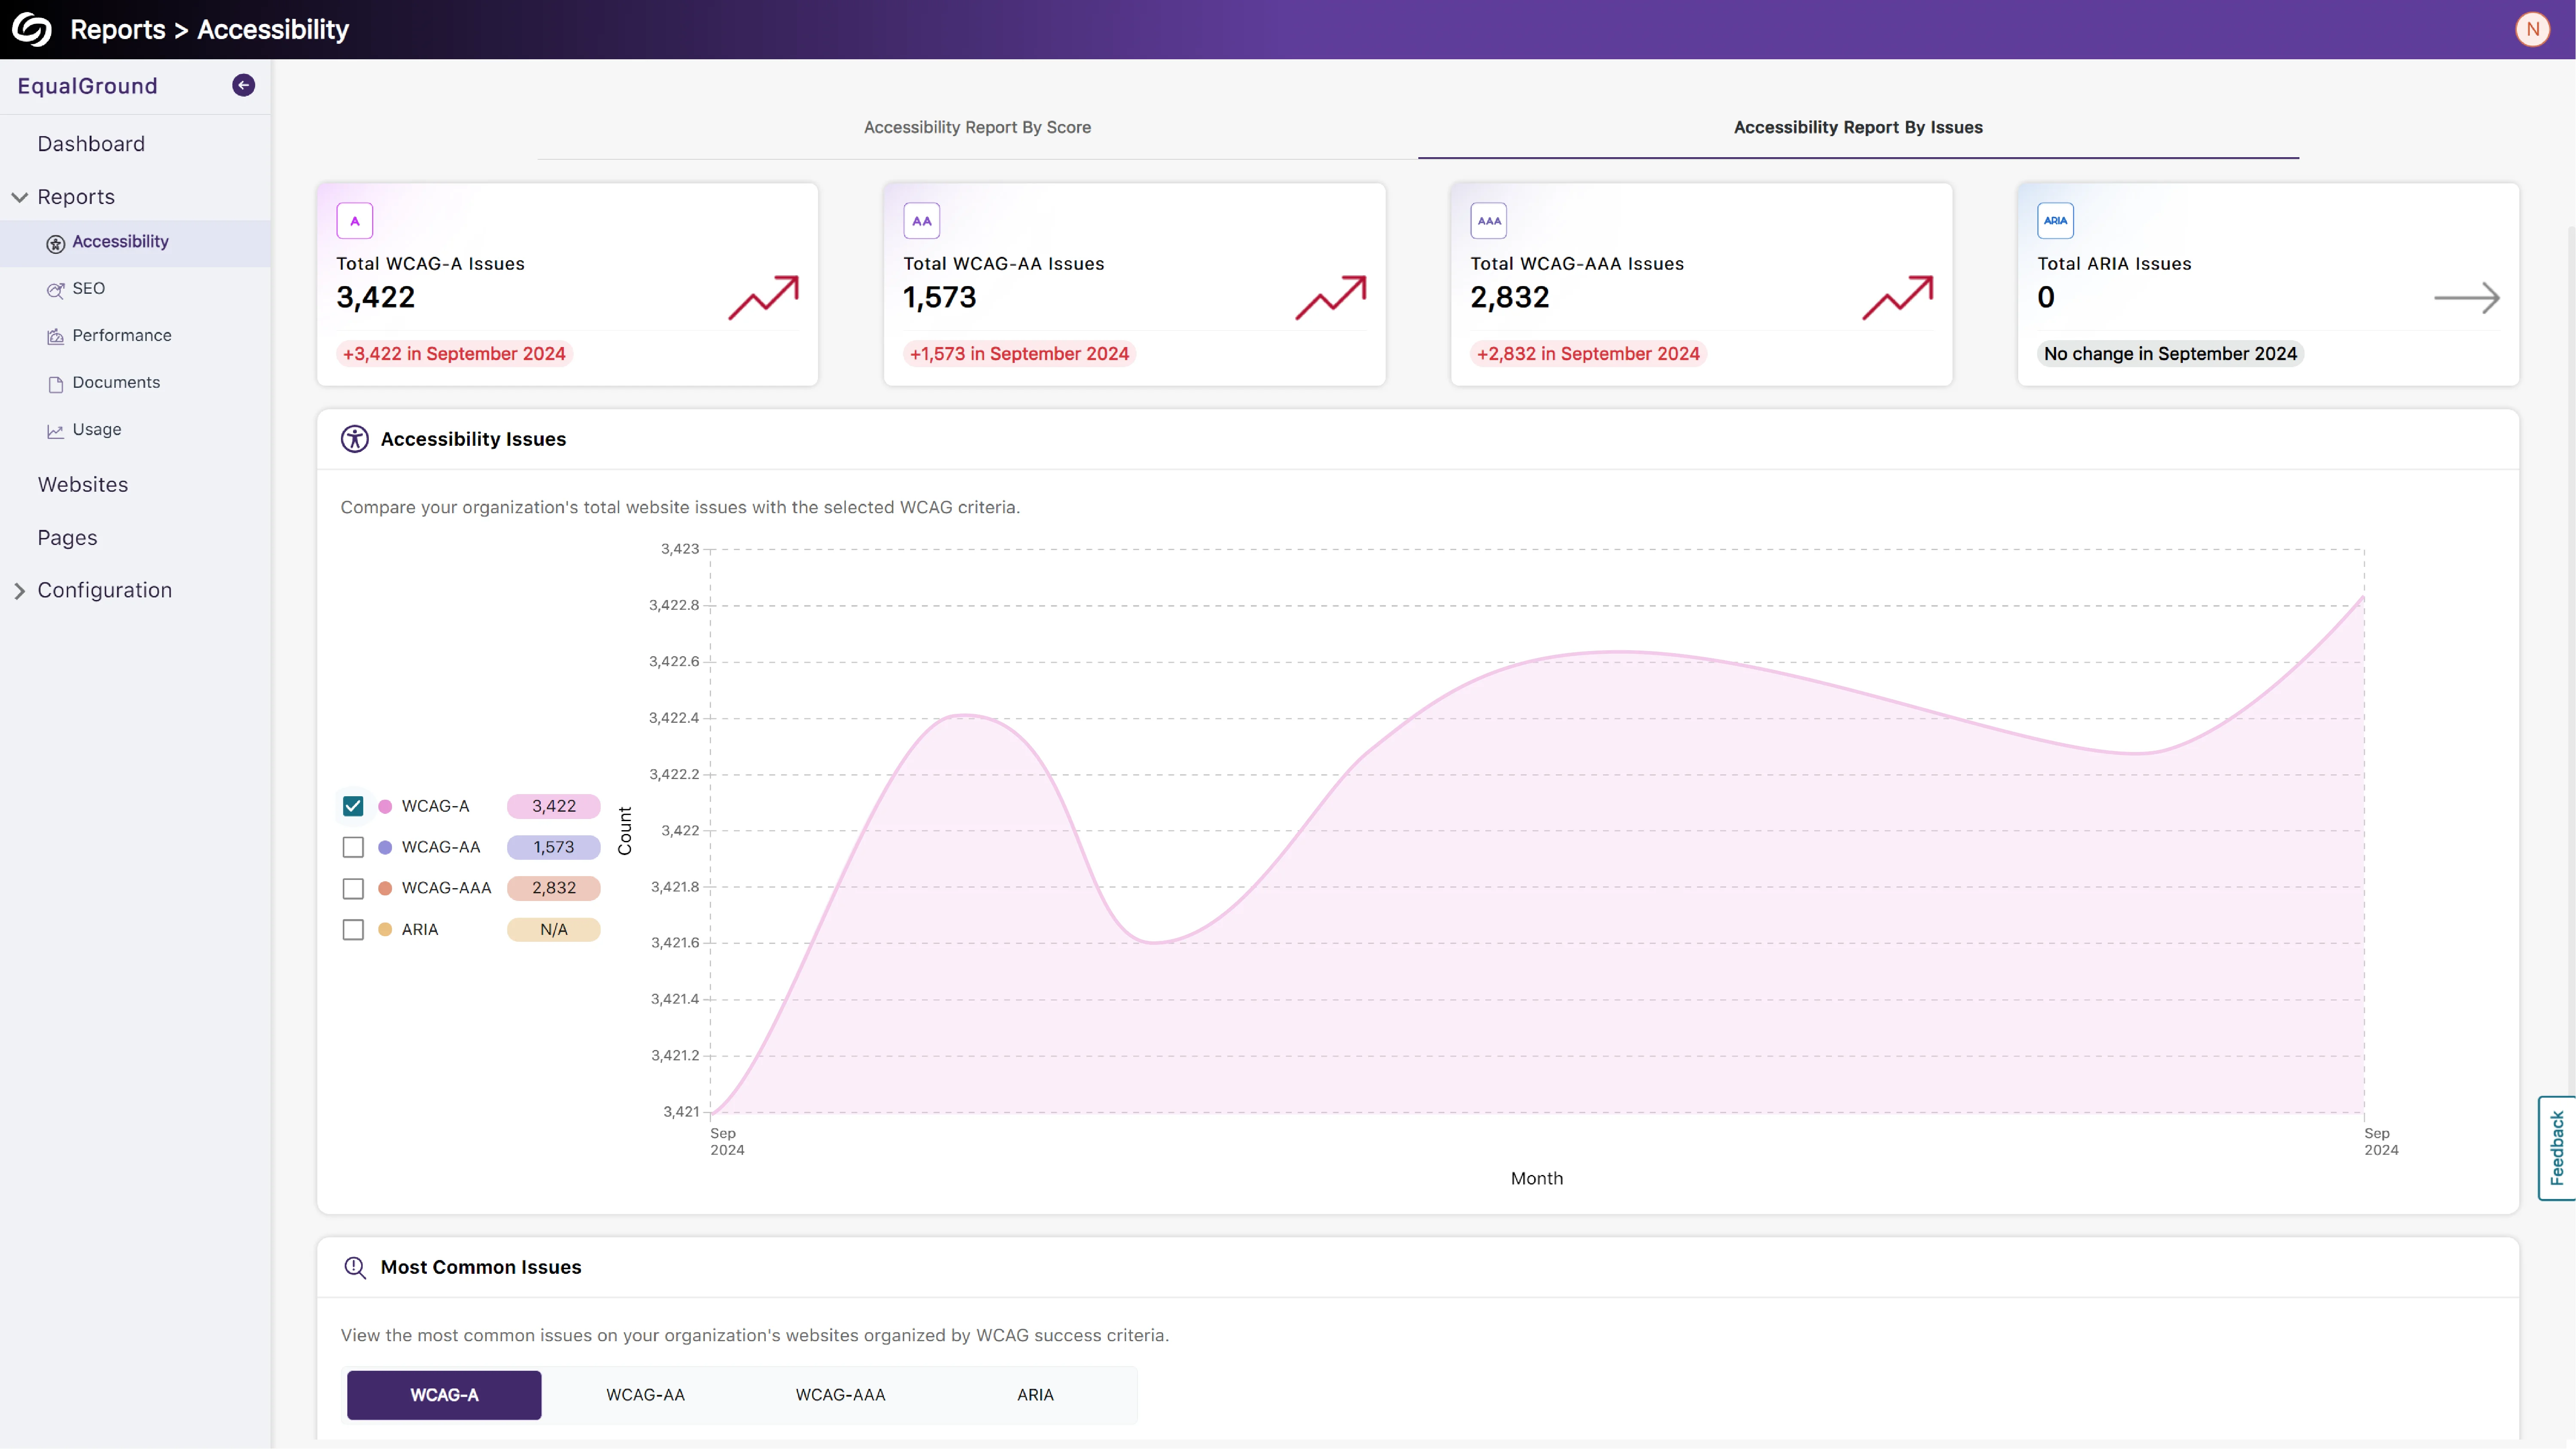Click 'No change in September 2024' badge
This screenshot has height=1449, width=2576.
click(x=2170, y=354)
